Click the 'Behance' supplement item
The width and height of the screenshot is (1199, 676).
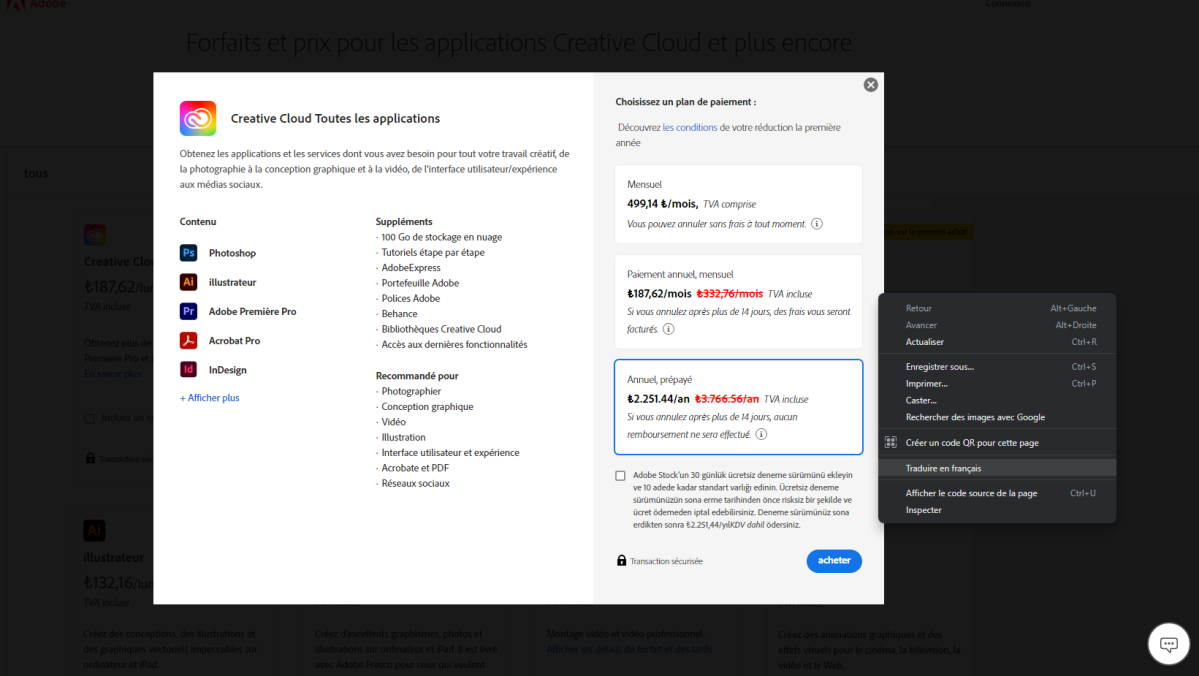[399, 314]
